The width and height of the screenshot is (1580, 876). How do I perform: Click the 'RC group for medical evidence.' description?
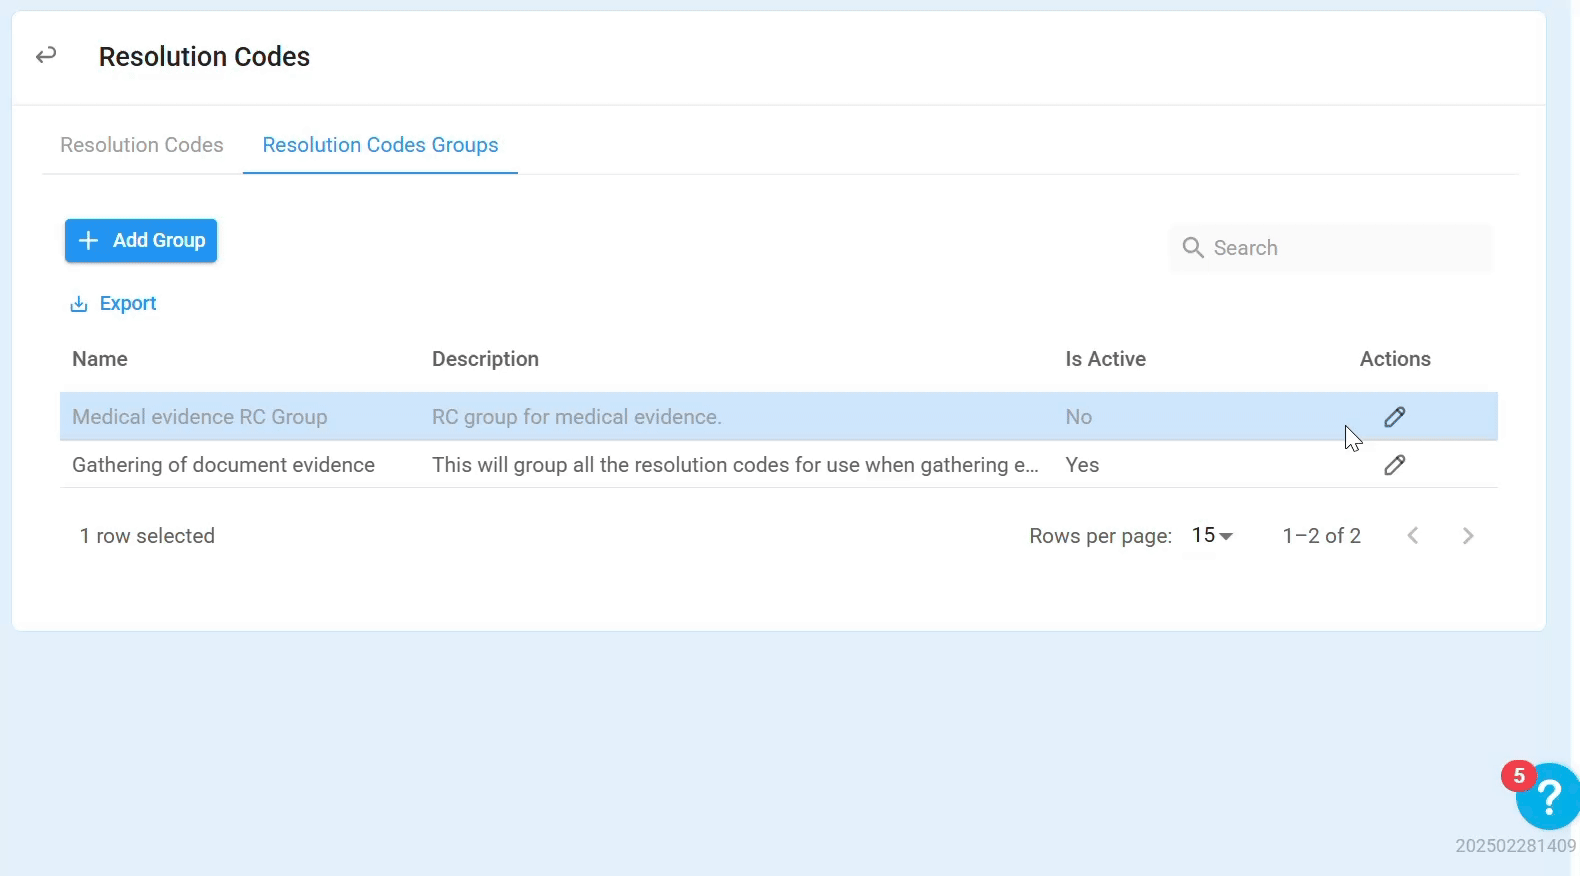577,417
